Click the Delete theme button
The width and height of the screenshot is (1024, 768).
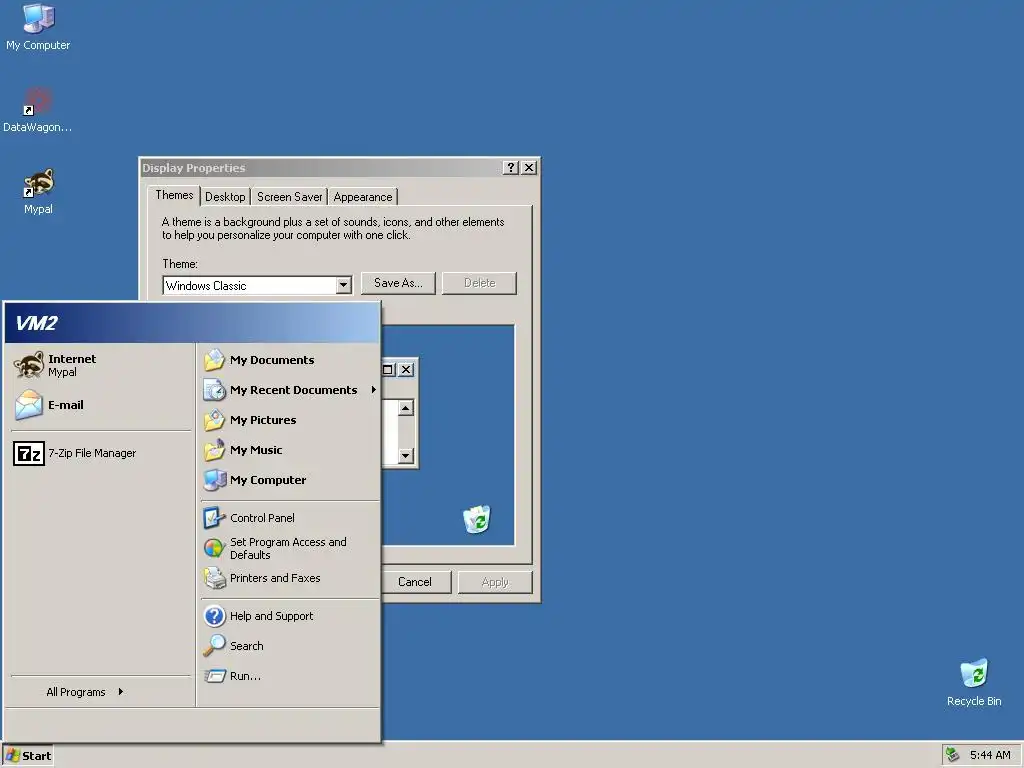point(479,283)
